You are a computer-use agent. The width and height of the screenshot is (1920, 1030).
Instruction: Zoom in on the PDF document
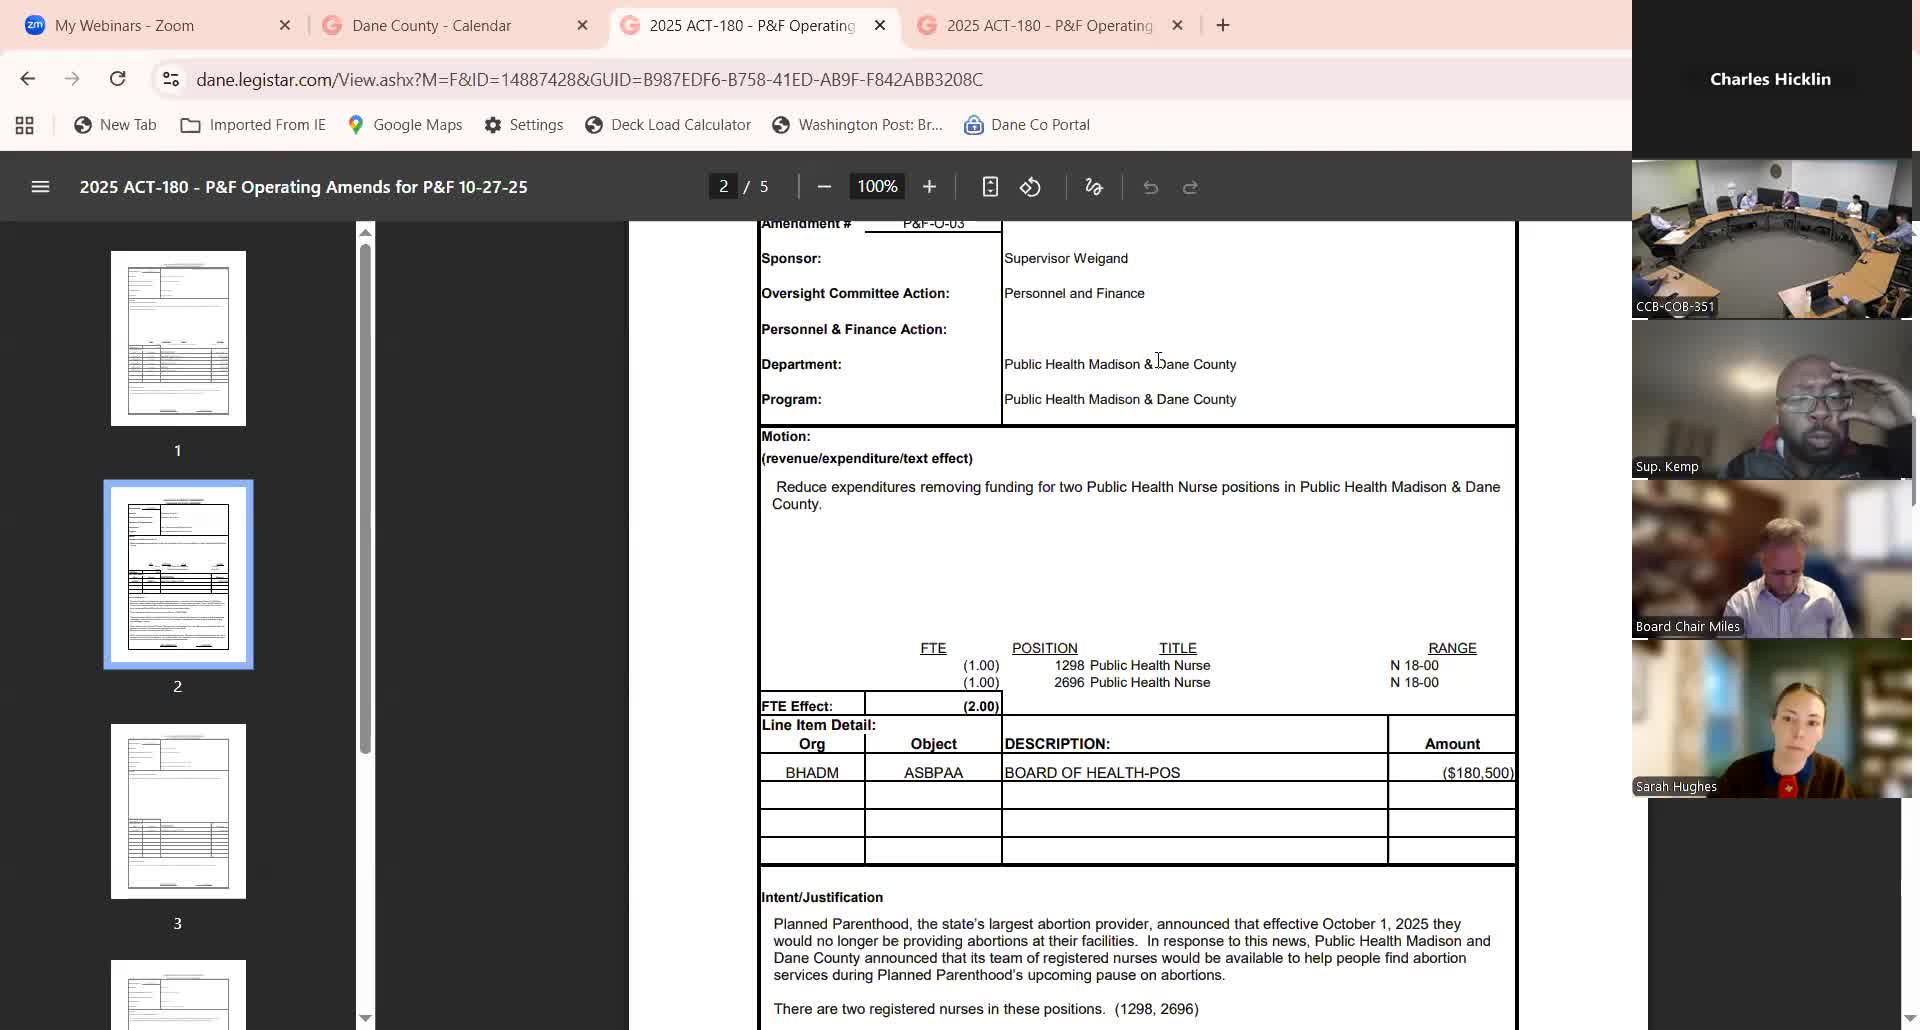pyautogui.click(x=929, y=187)
